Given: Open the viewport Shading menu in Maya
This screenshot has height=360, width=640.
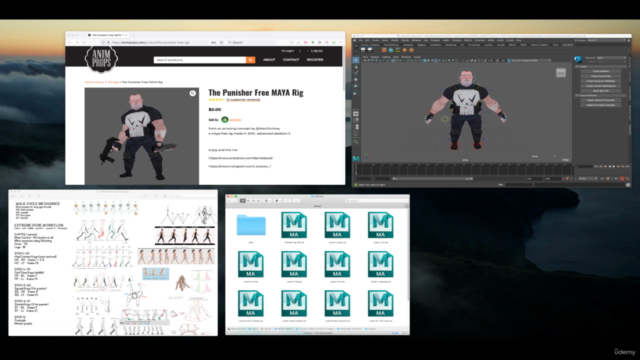Looking at the screenshot, I should point(375,57).
